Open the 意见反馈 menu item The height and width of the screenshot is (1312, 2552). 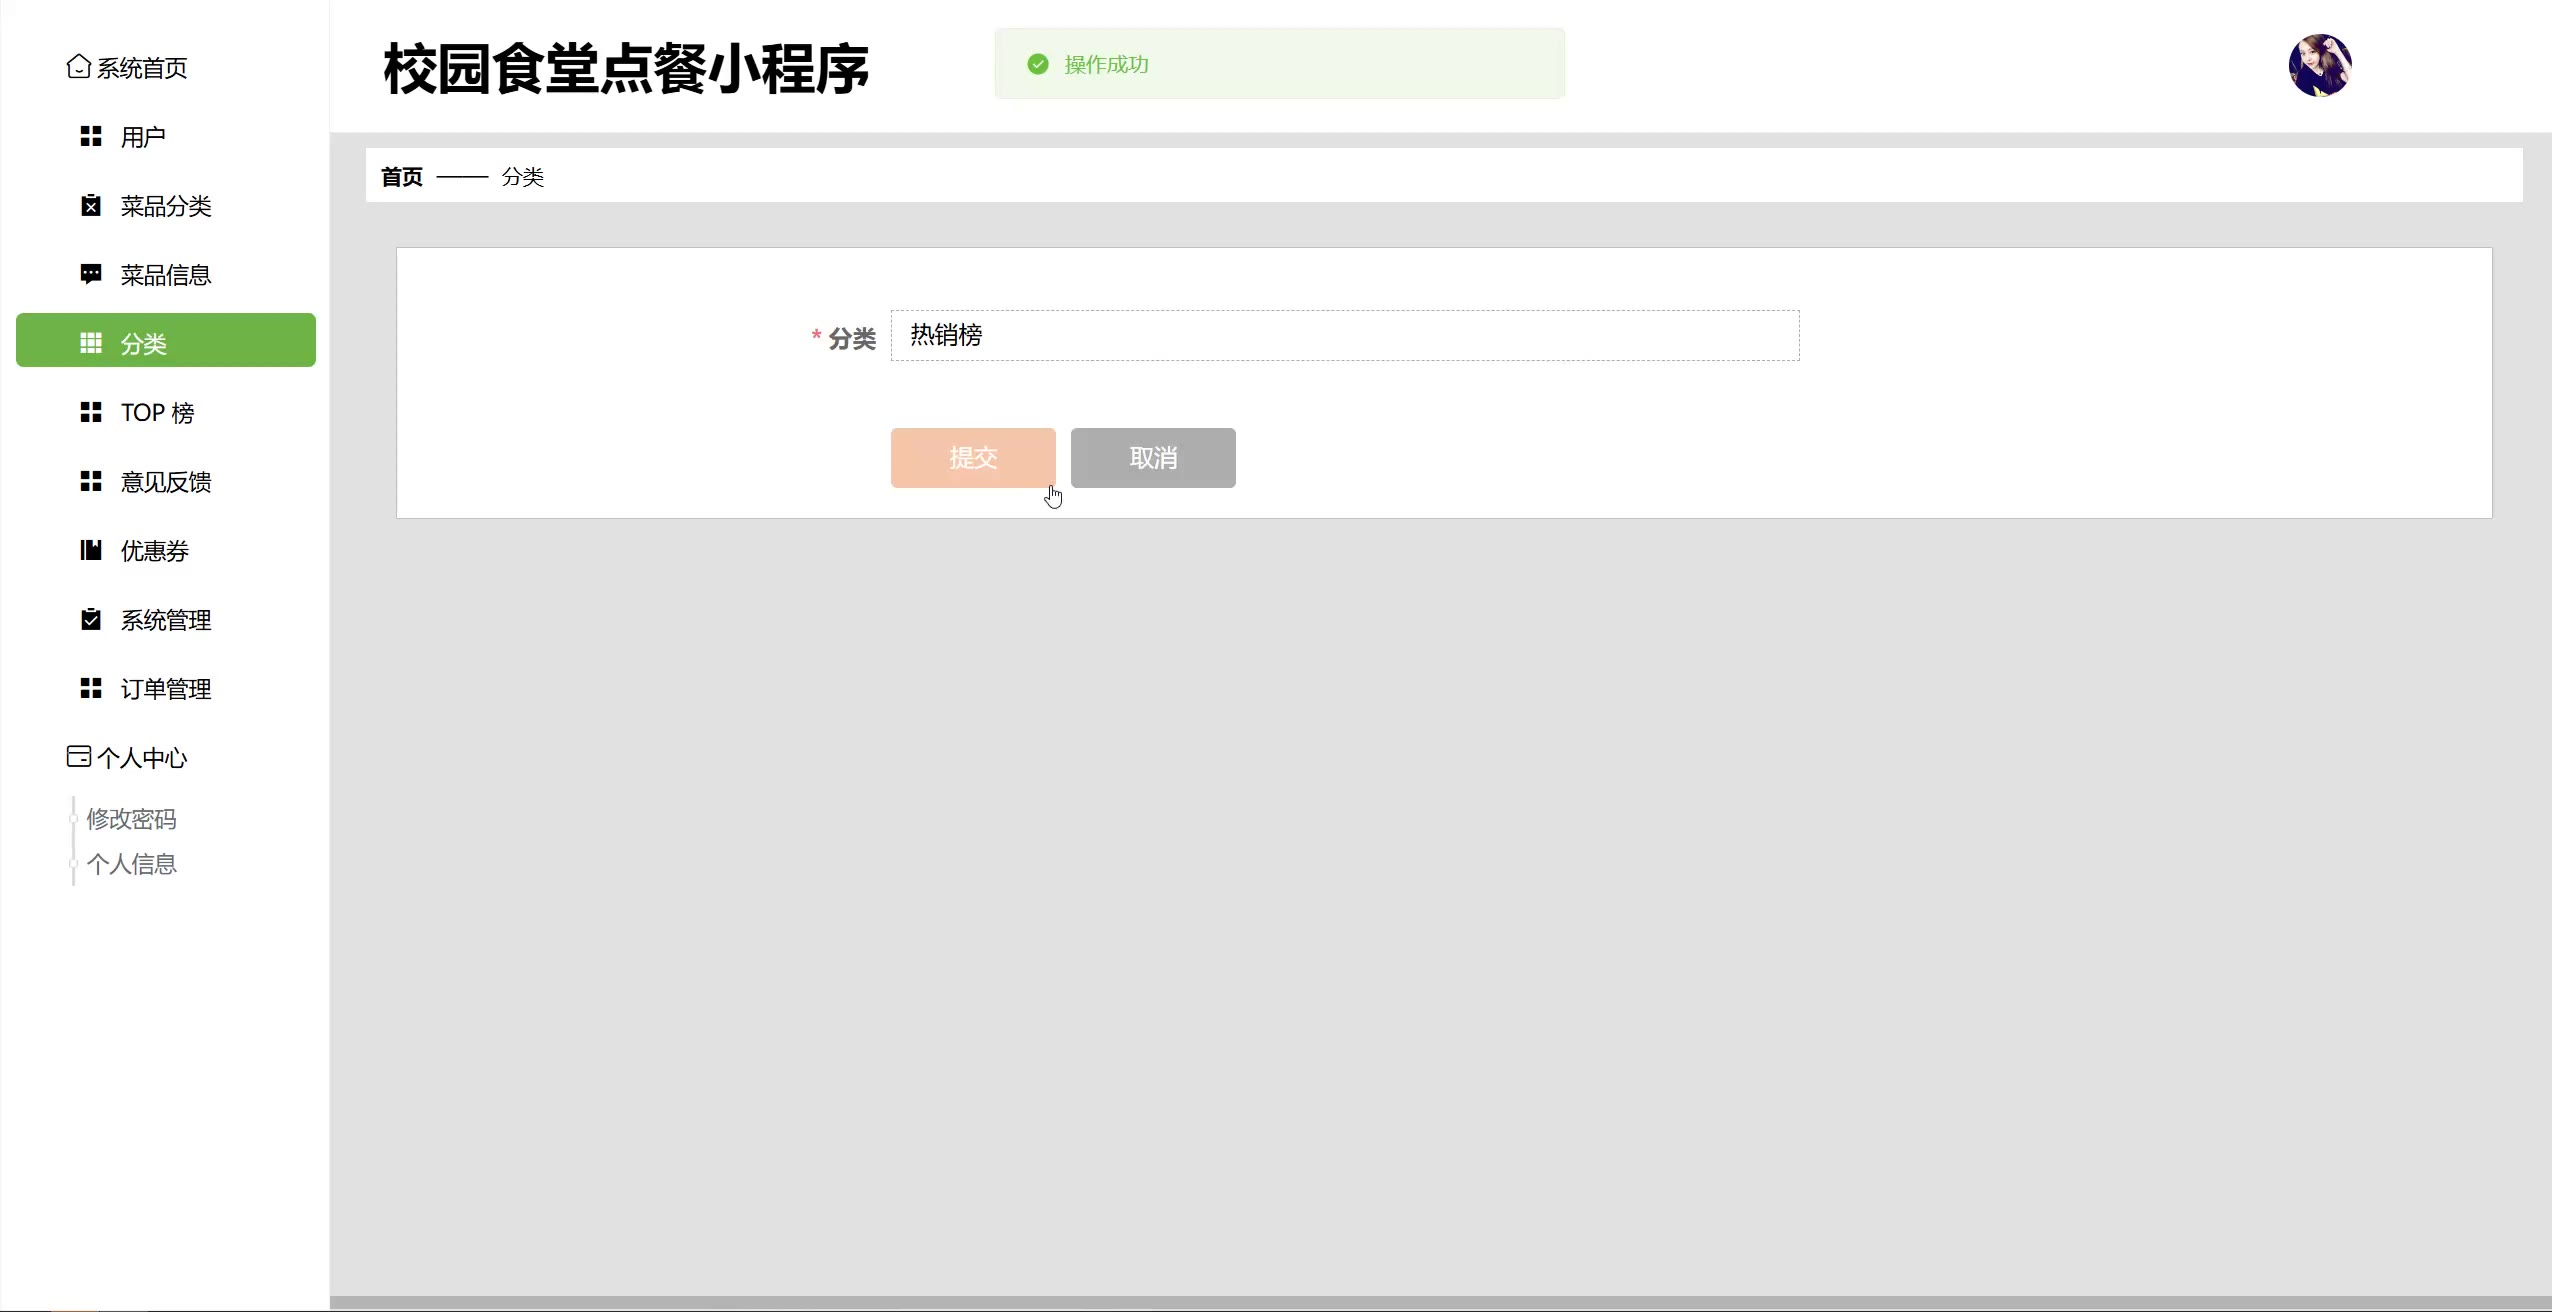pos(166,482)
